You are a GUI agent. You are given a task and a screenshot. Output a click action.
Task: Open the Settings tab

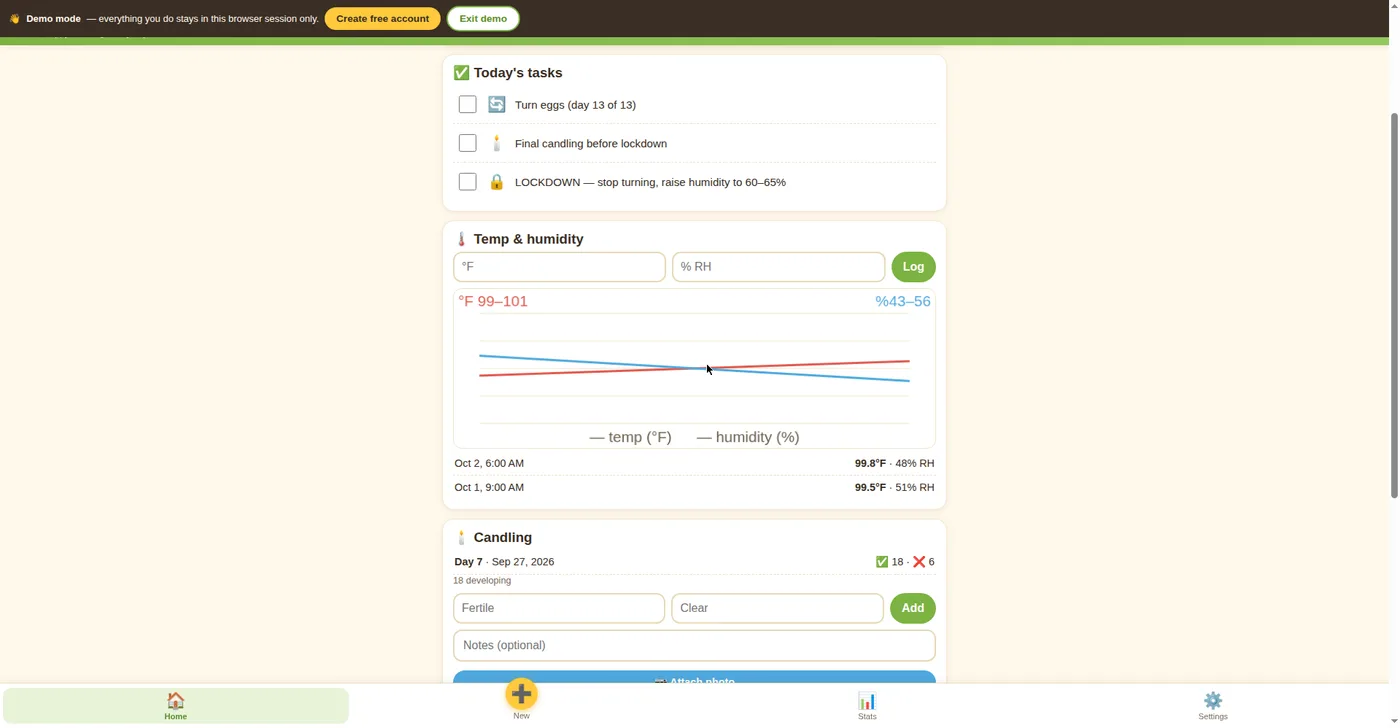click(x=1213, y=705)
